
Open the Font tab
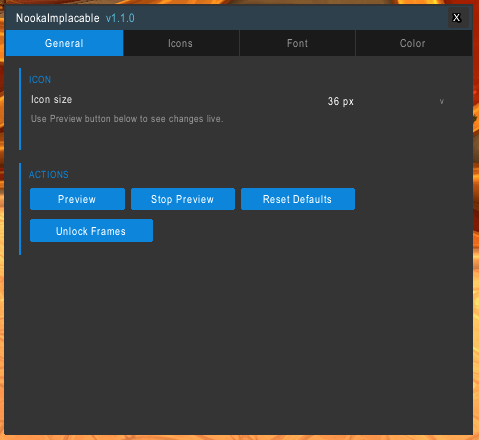(297, 43)
